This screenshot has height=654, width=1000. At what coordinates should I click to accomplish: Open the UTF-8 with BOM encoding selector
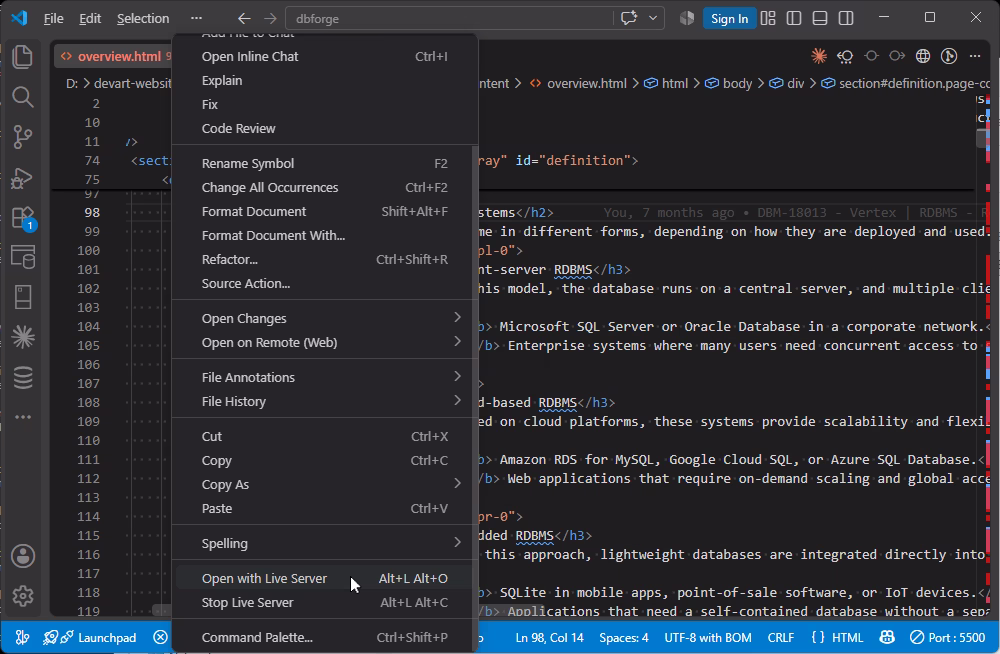tap(708, 637)
